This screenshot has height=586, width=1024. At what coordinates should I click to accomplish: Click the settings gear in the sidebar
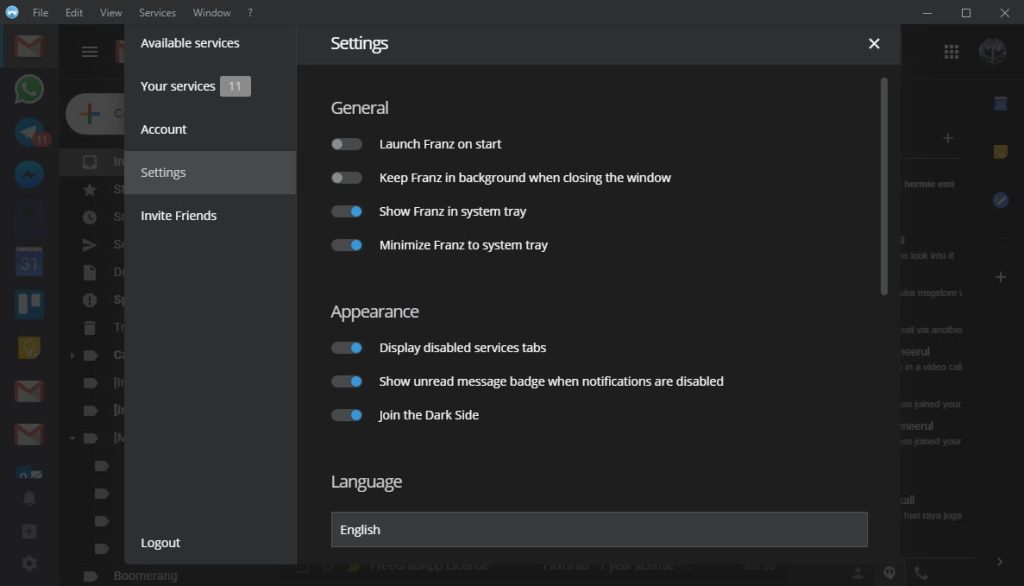[x=29, y=564]
